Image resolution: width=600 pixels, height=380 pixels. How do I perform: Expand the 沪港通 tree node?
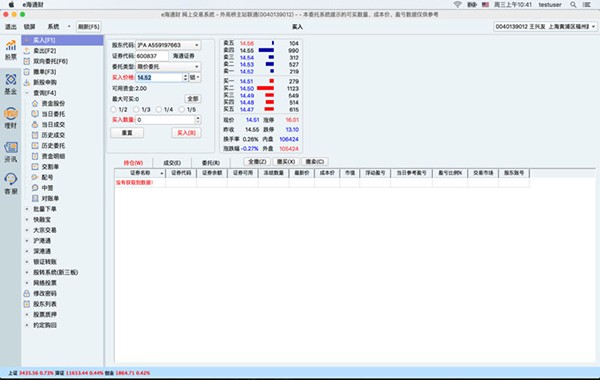pyautogui.click(x=27, y=241)
